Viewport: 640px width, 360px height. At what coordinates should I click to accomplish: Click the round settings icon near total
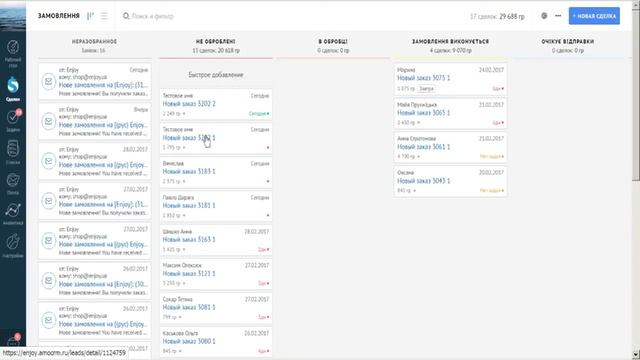(x=544, y=16)
